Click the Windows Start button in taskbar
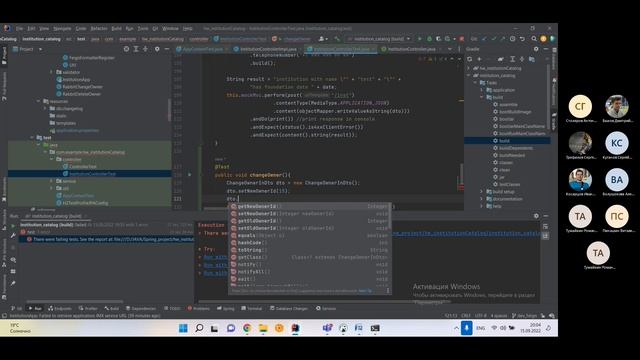Viewport: 640px width, 360px height. pos(183,328)
